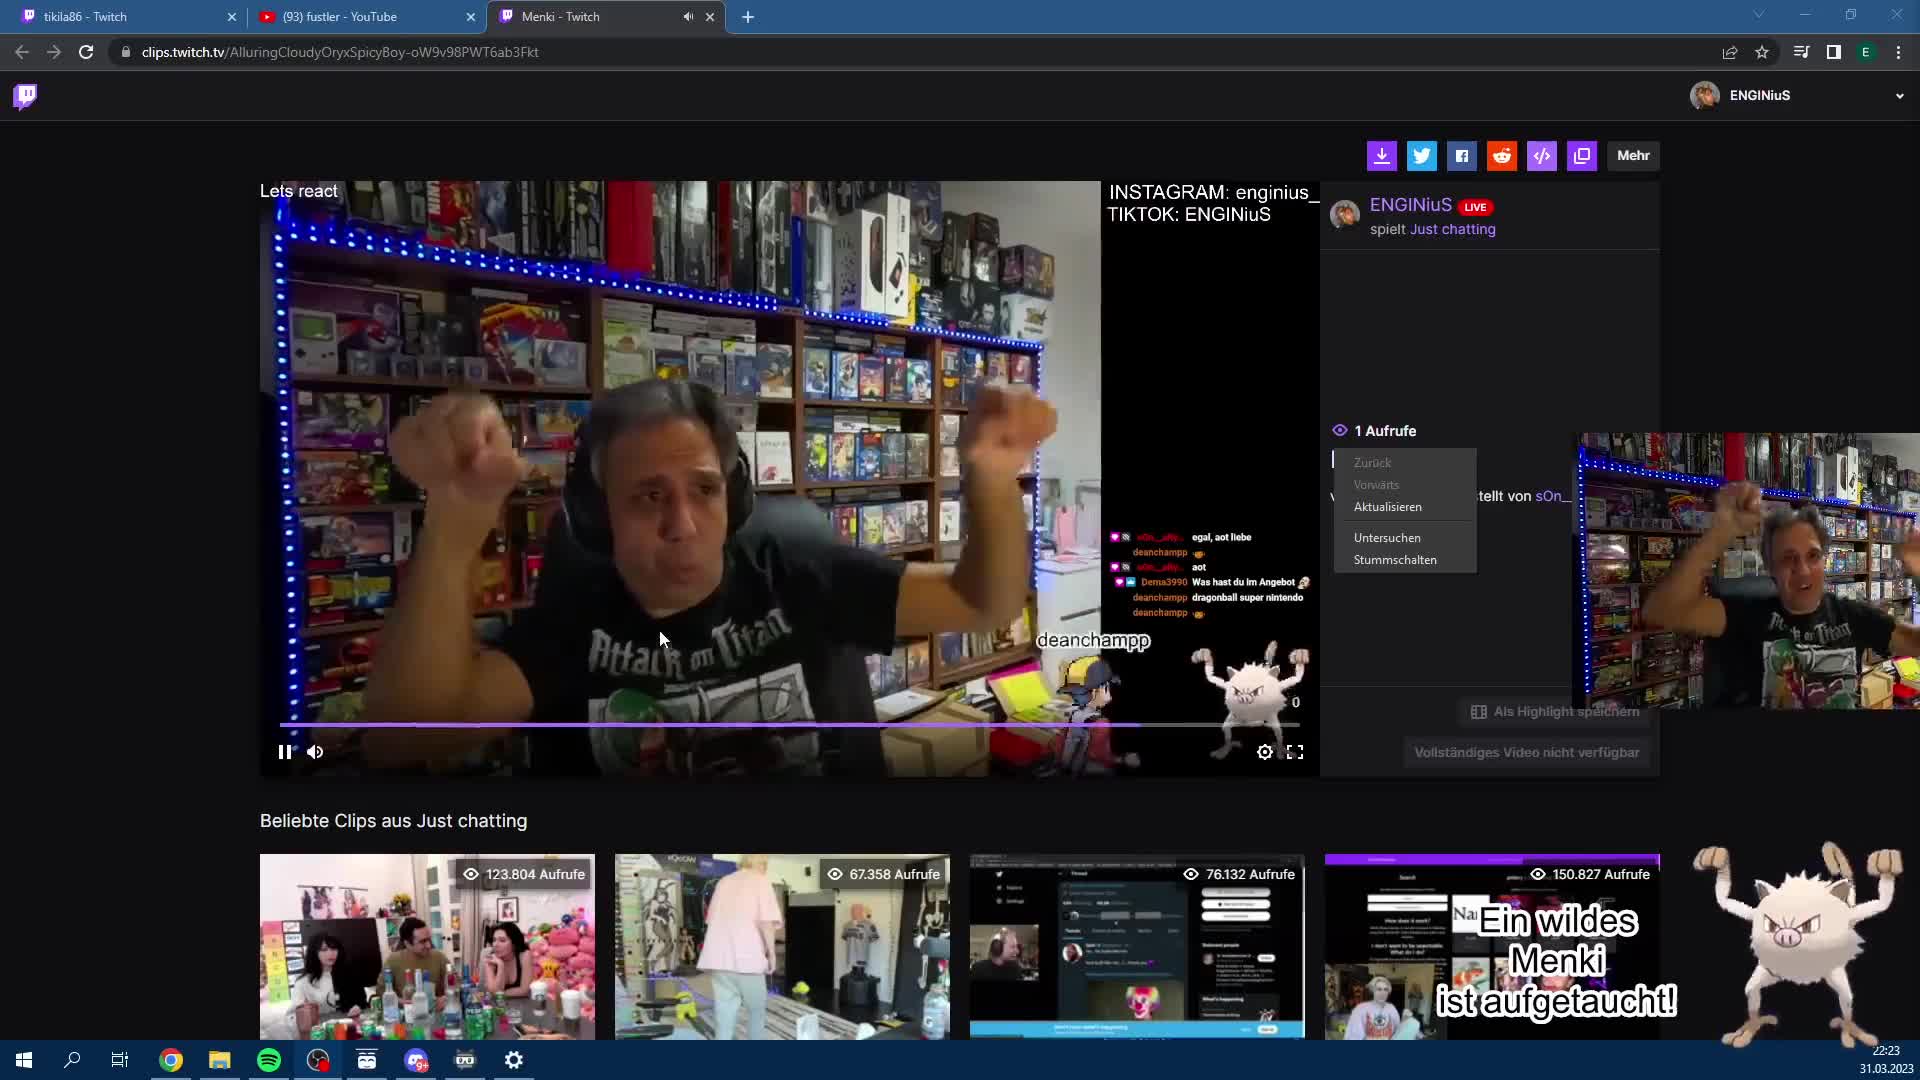Click the ENGINiuS channel avatar
This screenshot has width=1920, height=1080.
(x=1344, y=214)
